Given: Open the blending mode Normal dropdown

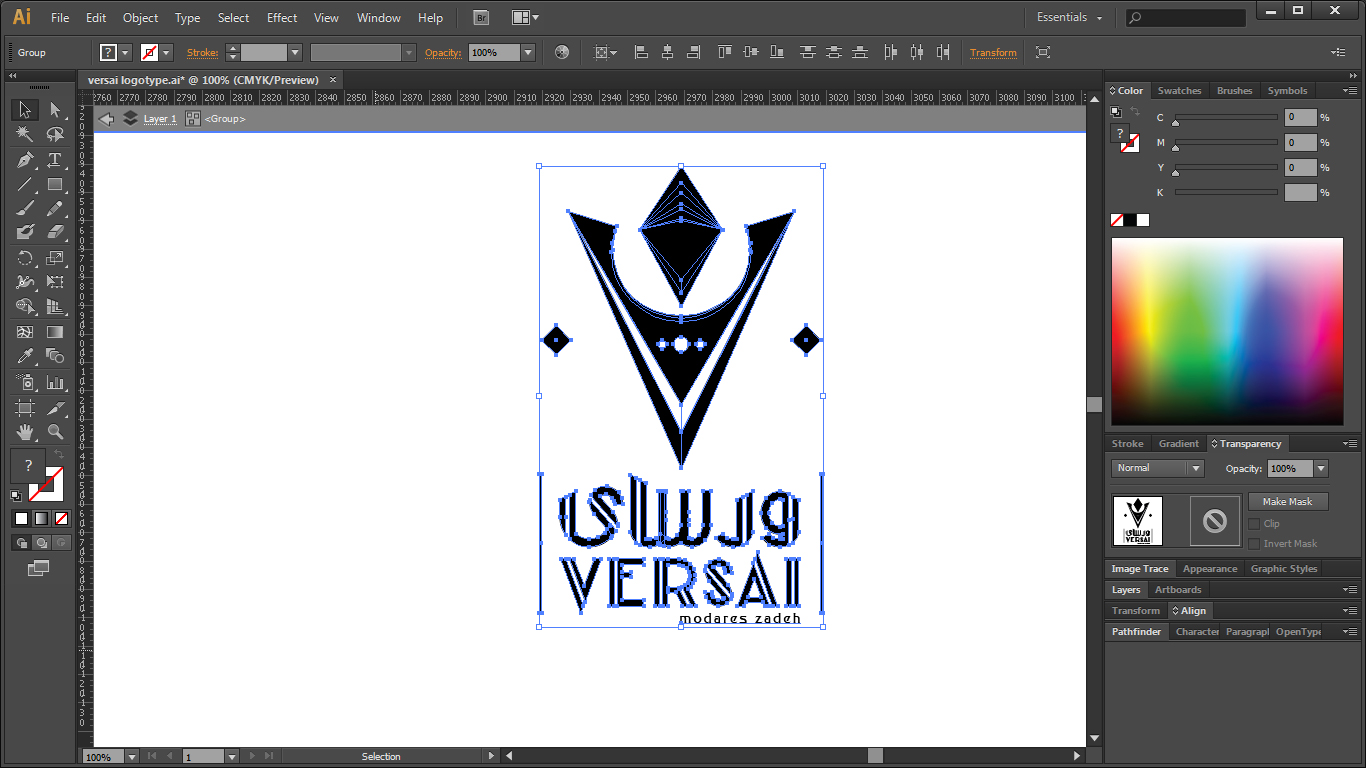Looking at the screenshot, I should coord(1157,468).
